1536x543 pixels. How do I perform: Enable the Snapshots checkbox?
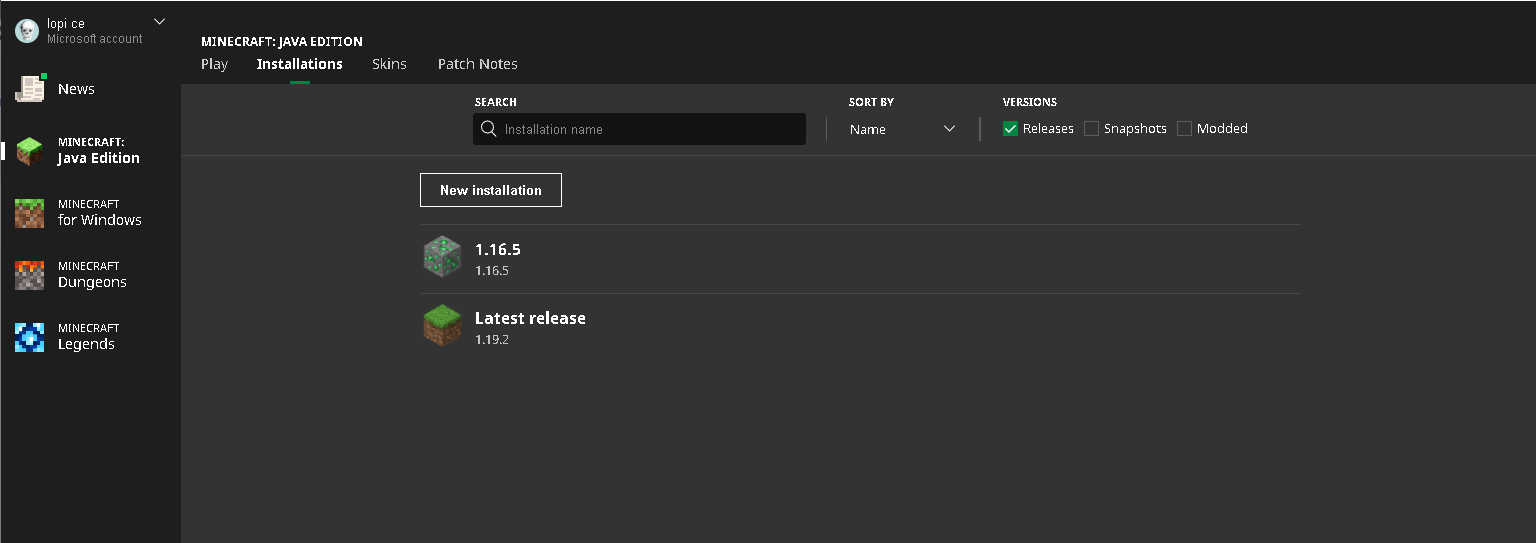(x=1091, y=129)
